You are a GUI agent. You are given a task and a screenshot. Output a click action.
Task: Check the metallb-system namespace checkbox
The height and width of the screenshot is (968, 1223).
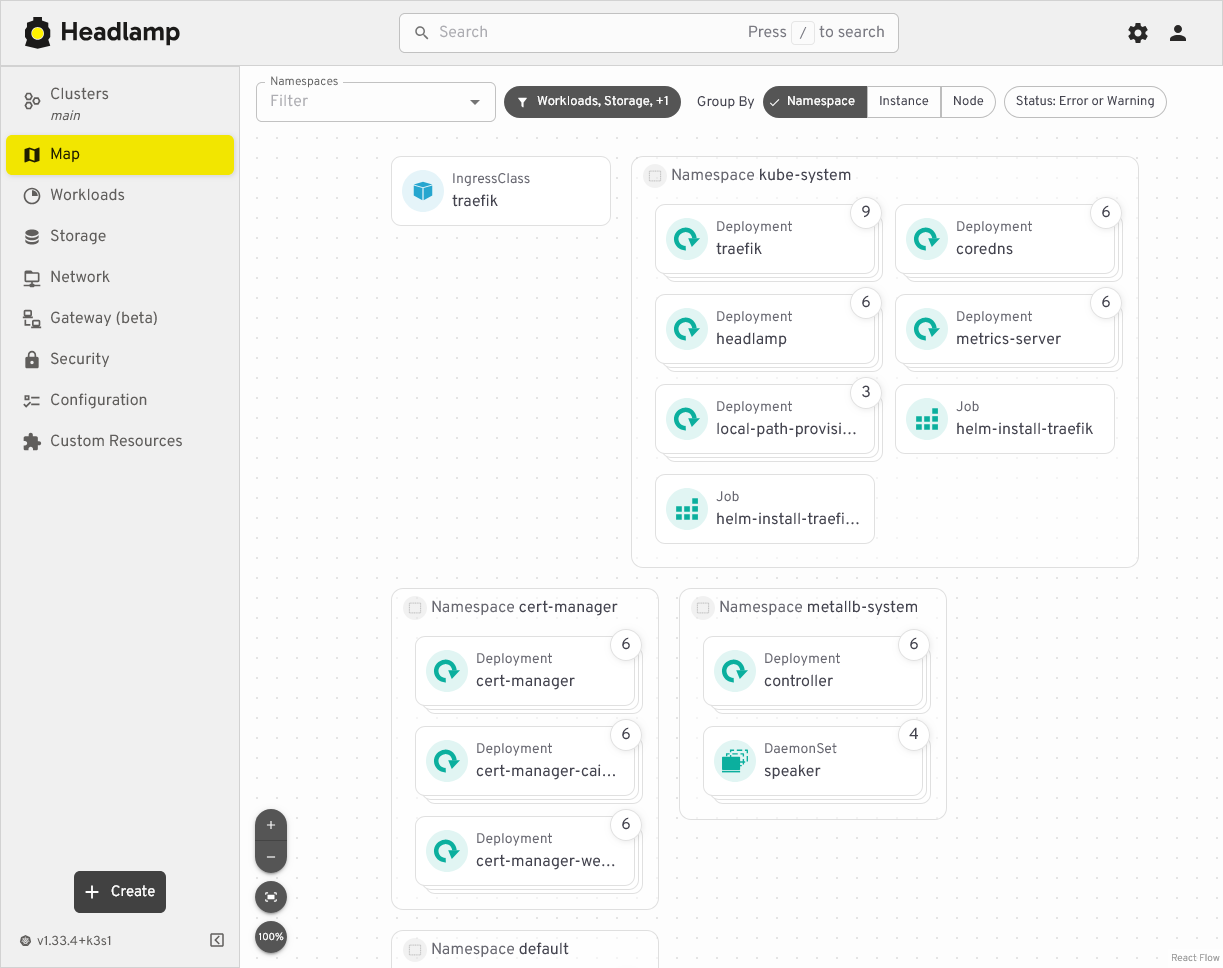pos(703,608)
